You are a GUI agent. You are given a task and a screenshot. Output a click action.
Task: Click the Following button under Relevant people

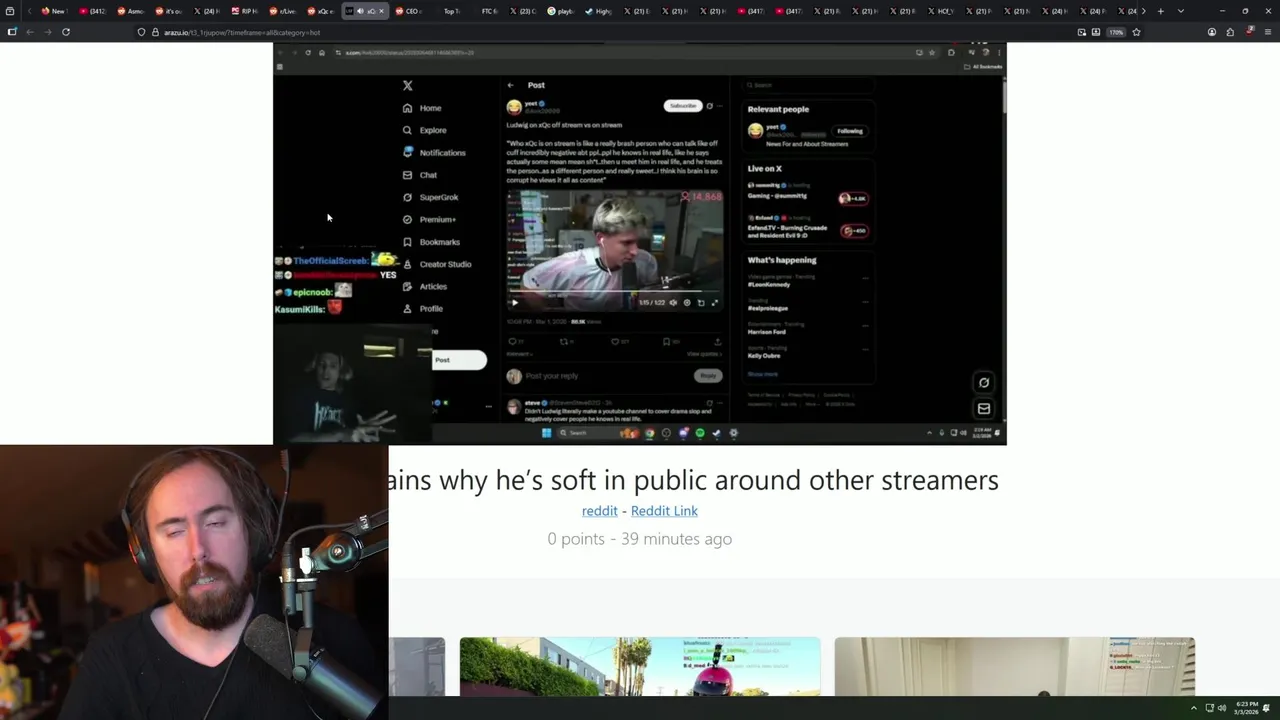(x=849, y=131)
